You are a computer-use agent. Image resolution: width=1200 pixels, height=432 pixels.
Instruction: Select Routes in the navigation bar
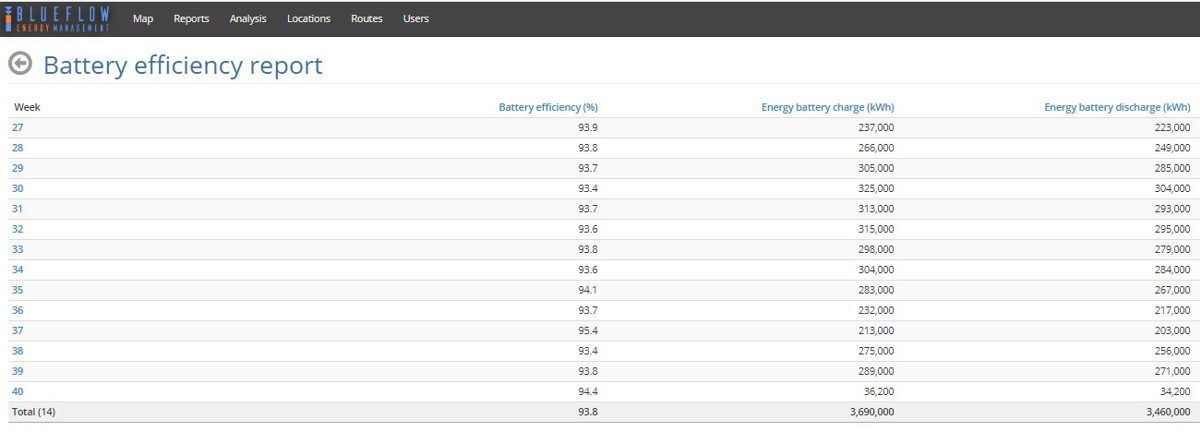point(366,18)
